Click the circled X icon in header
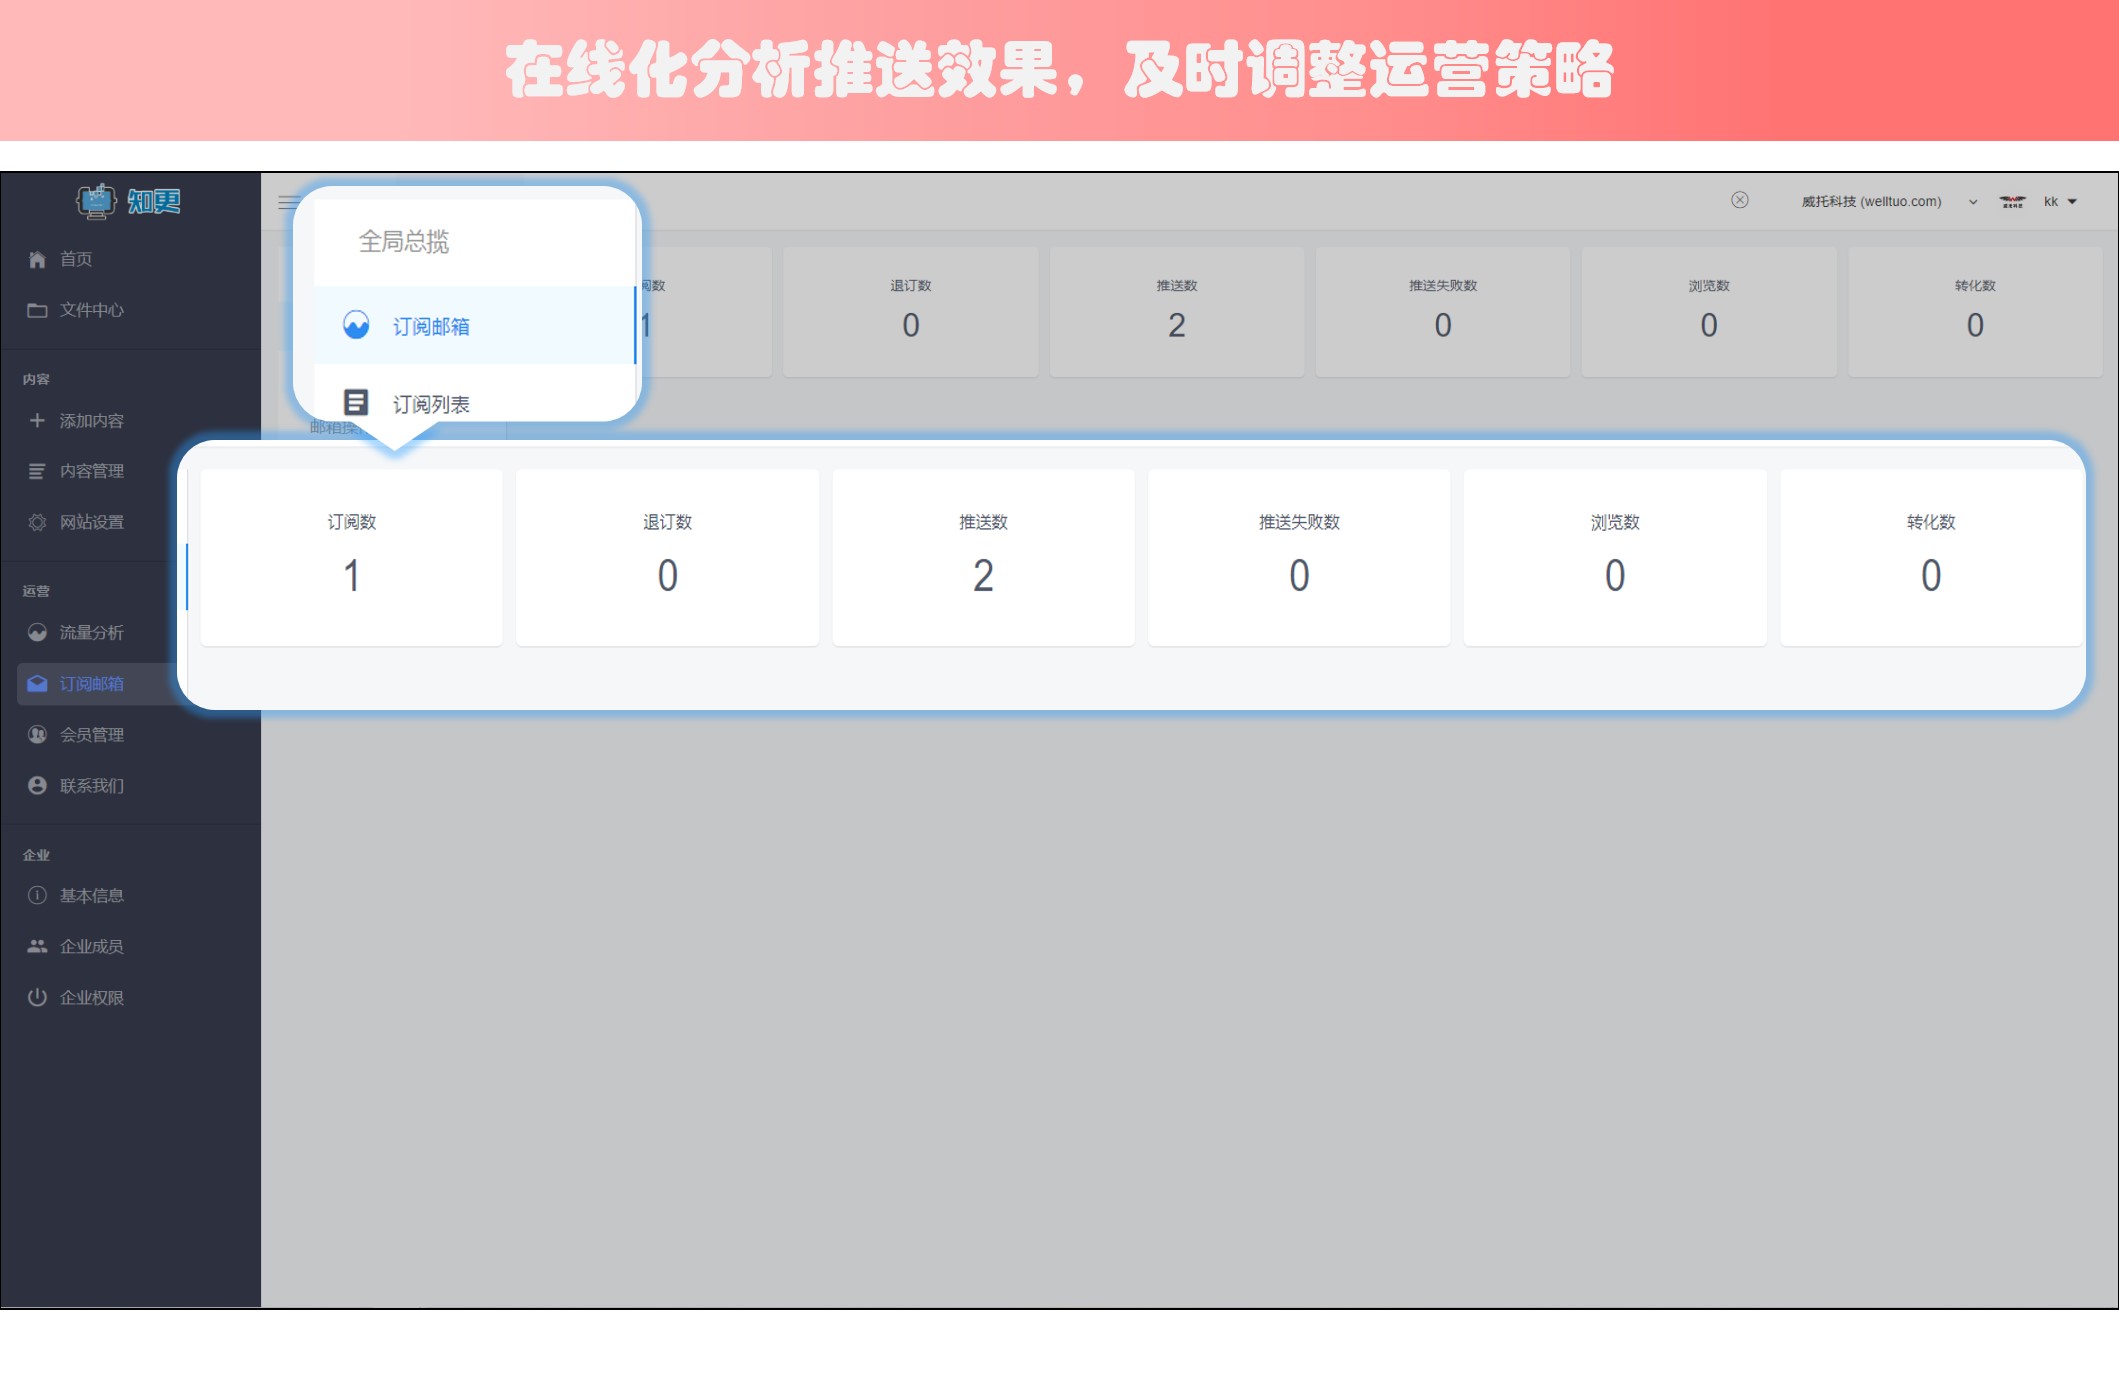The height and width of the screenshot is (1379, 2119). 1740,200
